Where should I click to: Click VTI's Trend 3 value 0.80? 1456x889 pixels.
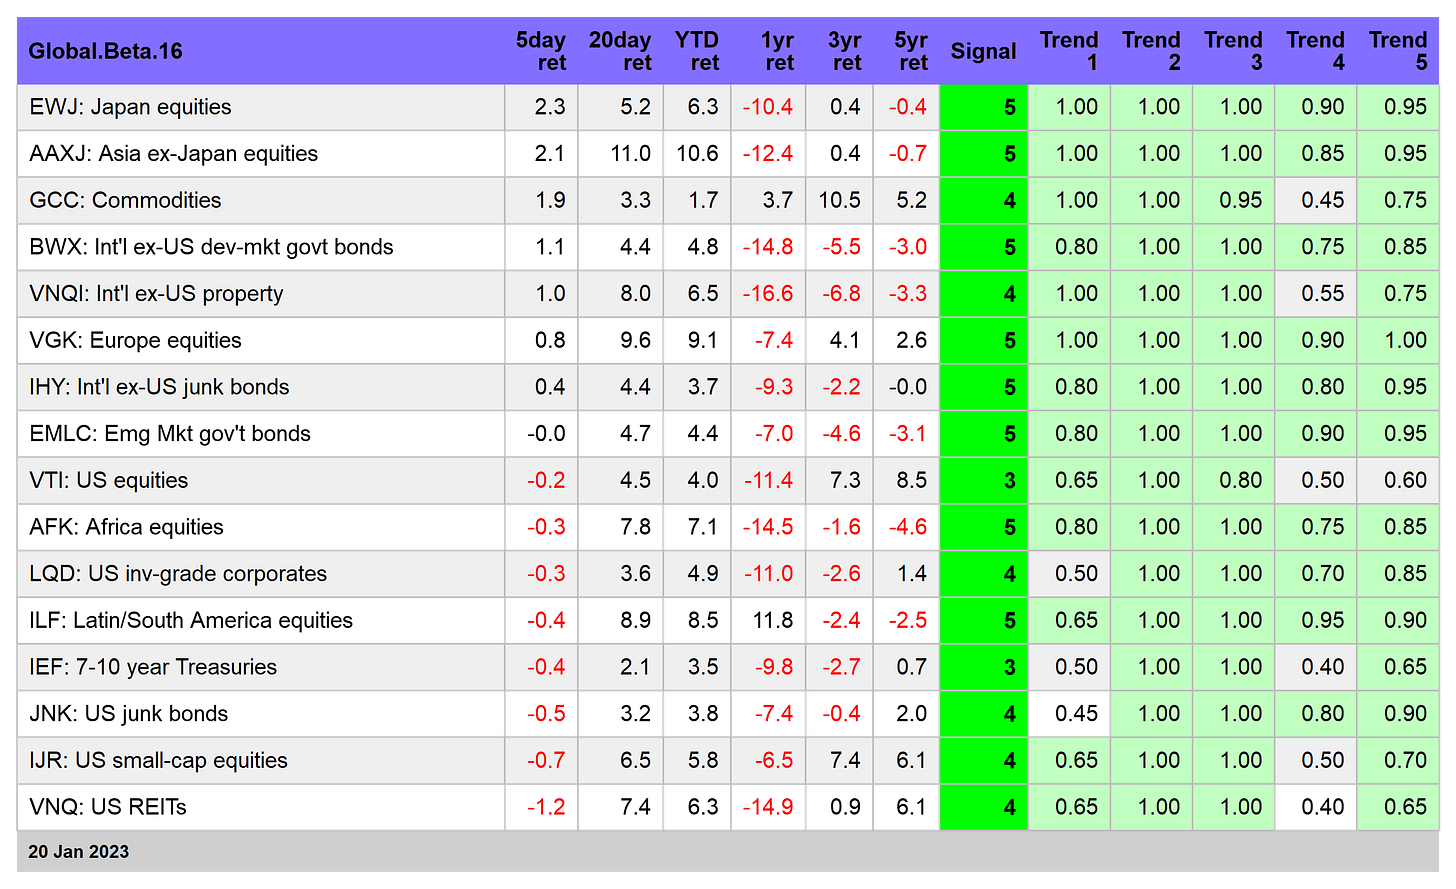click(1241, 480)
